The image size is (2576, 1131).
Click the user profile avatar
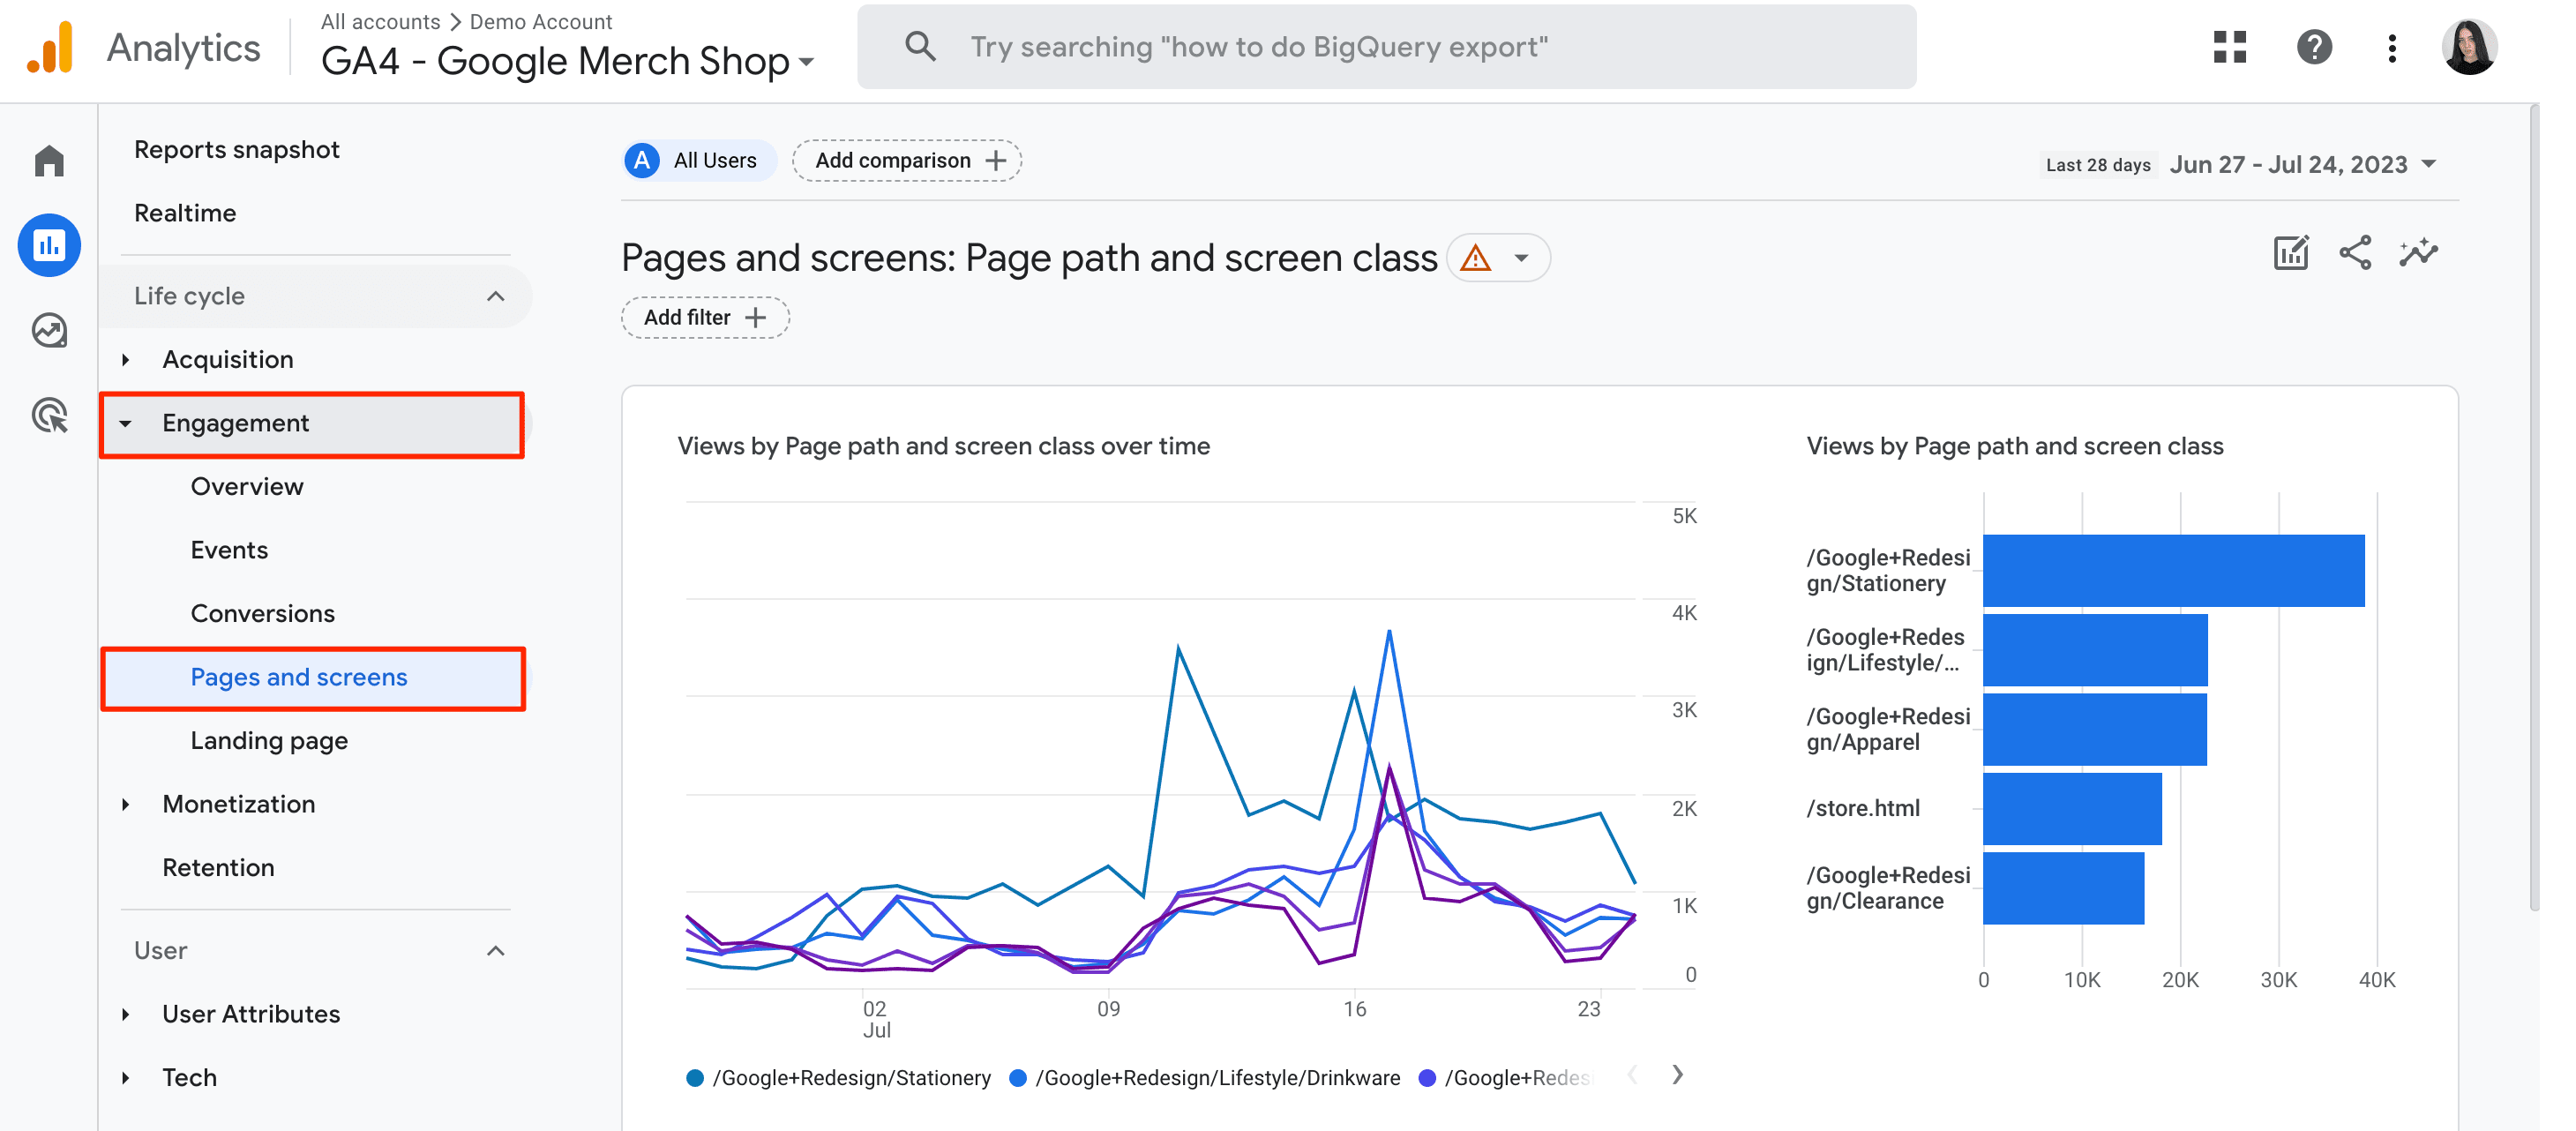coord(2469,47)
